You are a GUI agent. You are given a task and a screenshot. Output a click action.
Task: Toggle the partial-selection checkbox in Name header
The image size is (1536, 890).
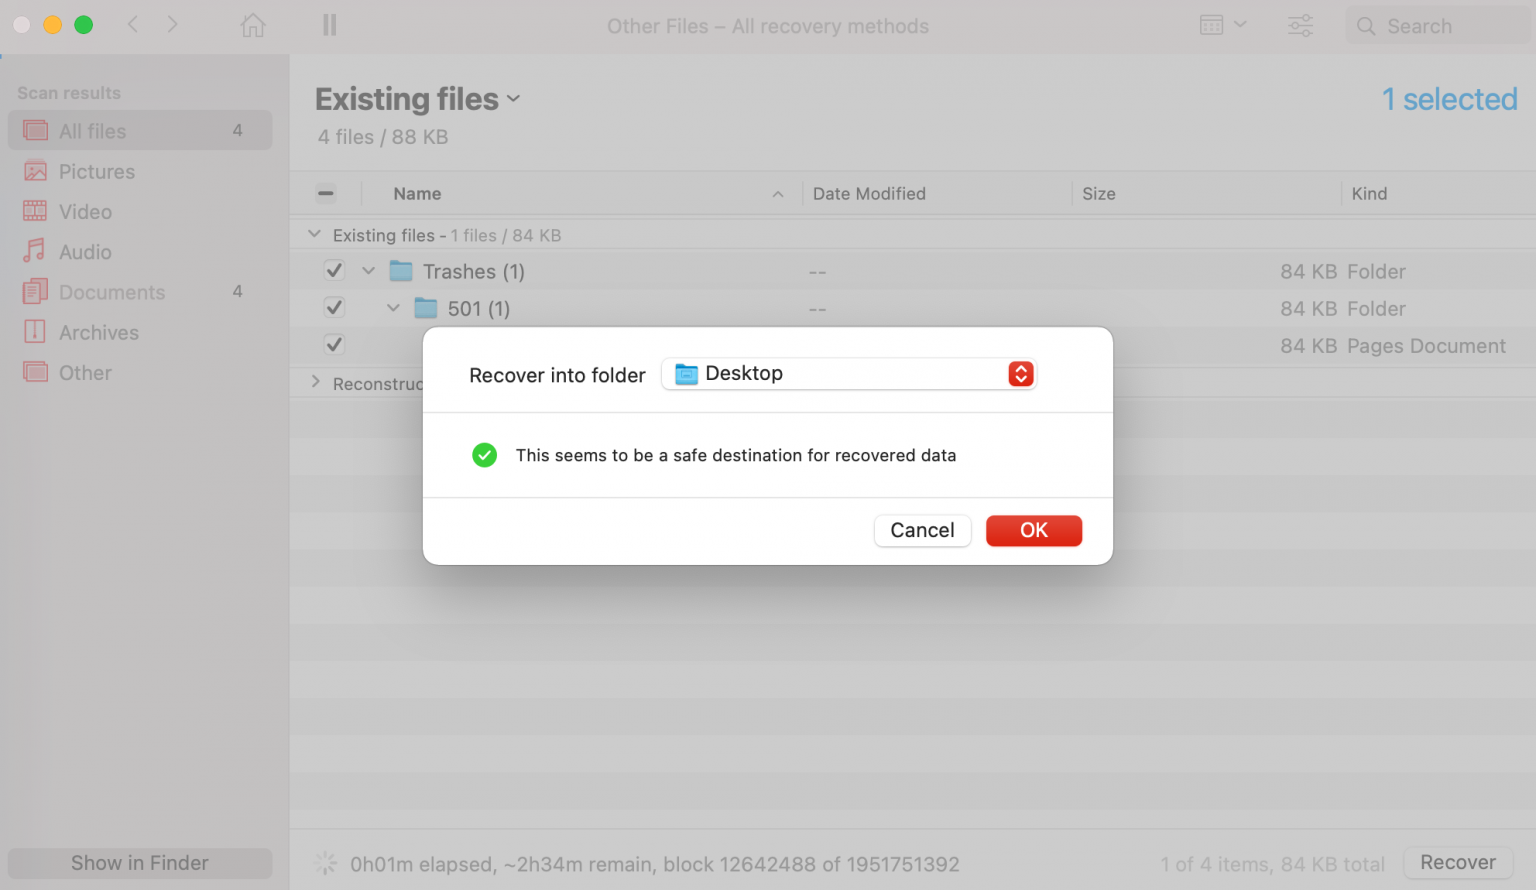pos(325,193)
